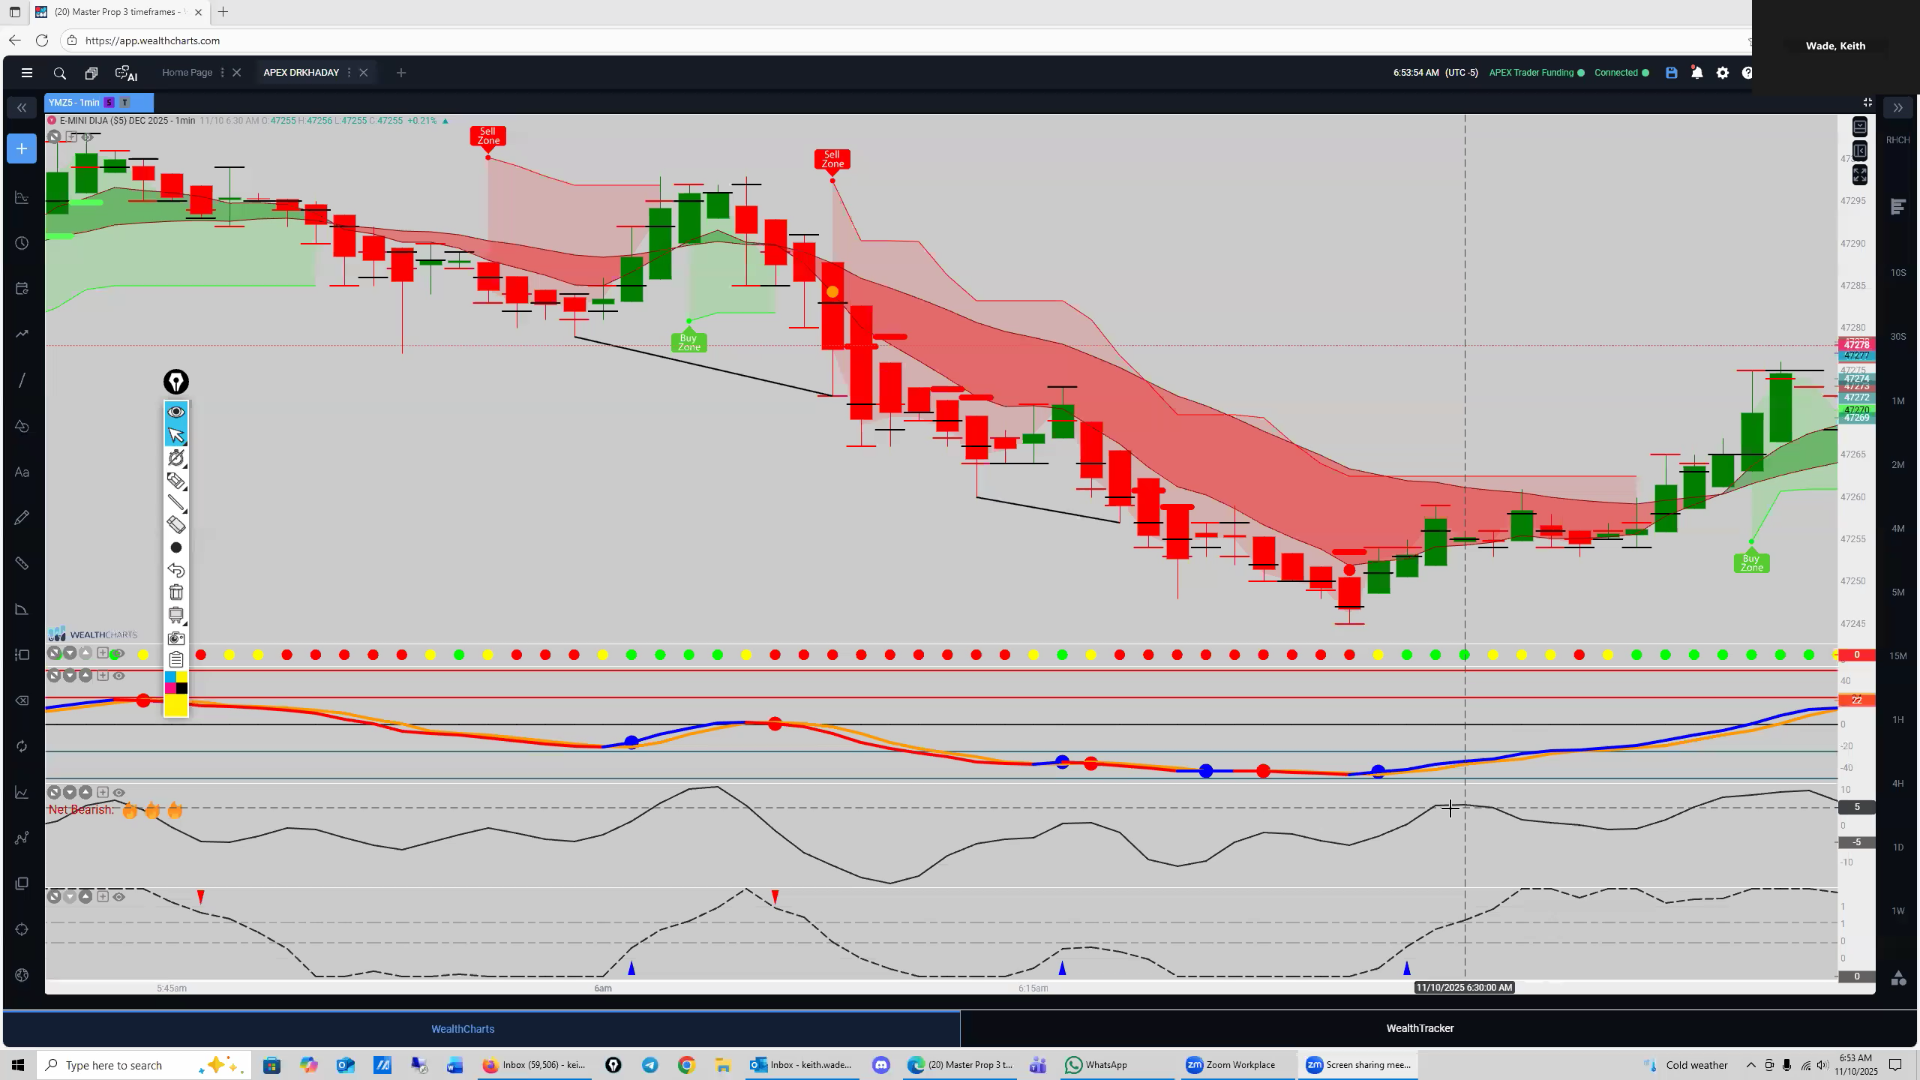Toggle visibility eye of bottom indicator pane
The width and height of the screenshot is (1920, 1080).
click(x=119, y=897)
